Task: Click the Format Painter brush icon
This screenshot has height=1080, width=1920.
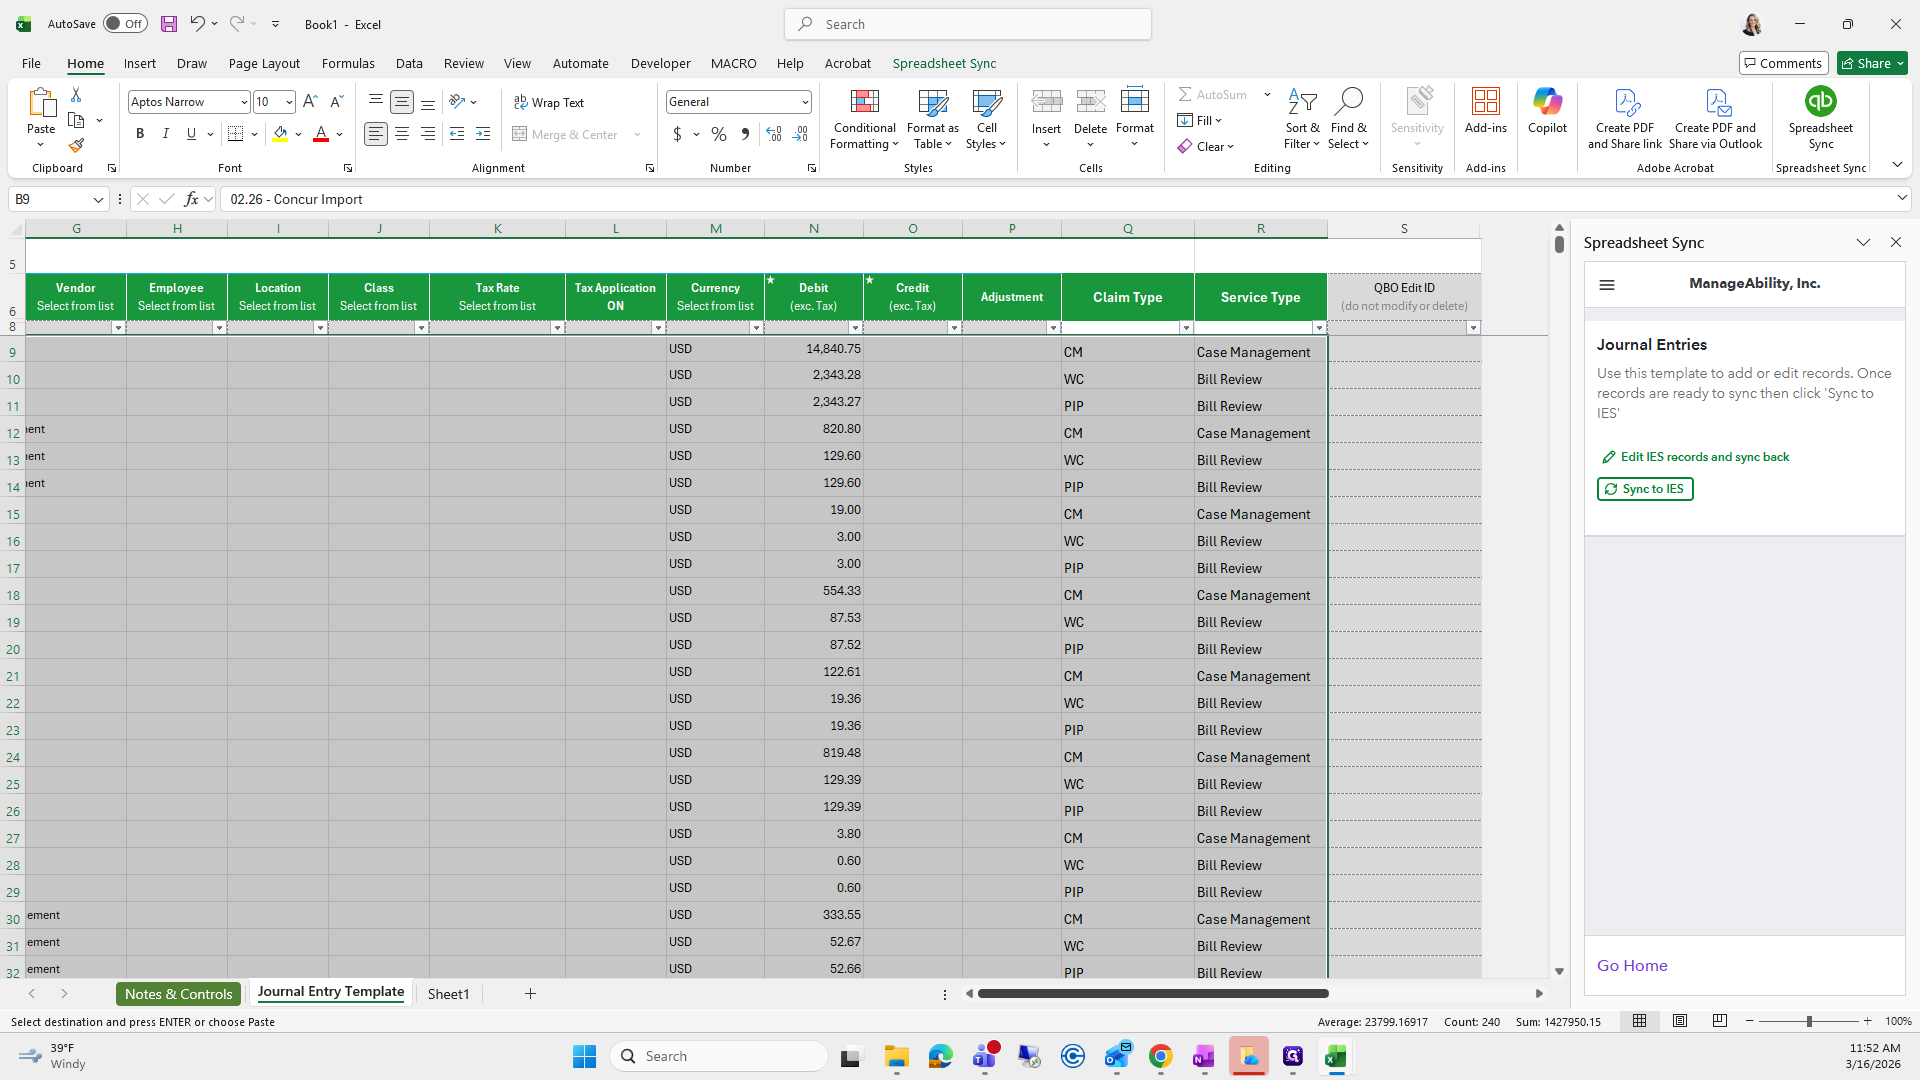Action: click(76, 146)
